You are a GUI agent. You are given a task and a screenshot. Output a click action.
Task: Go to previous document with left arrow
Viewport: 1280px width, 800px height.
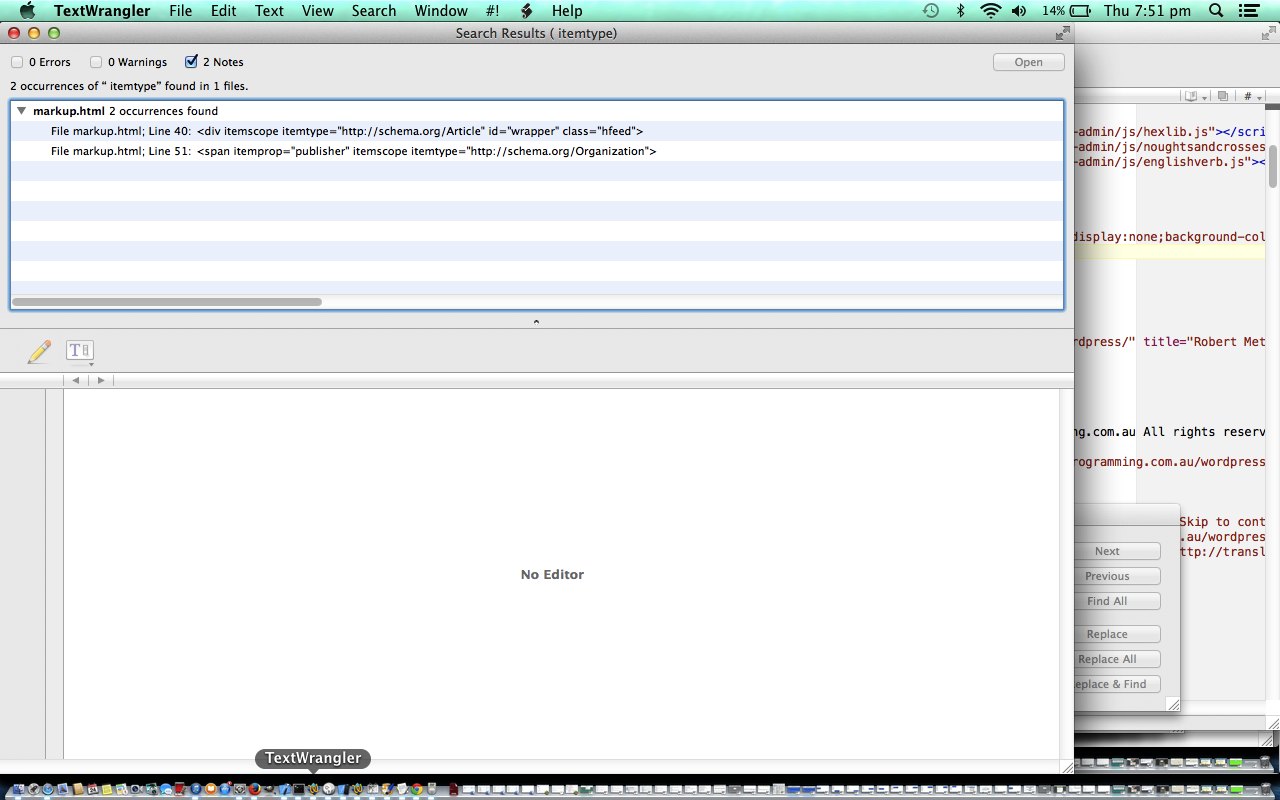click(x=76, y=380)
